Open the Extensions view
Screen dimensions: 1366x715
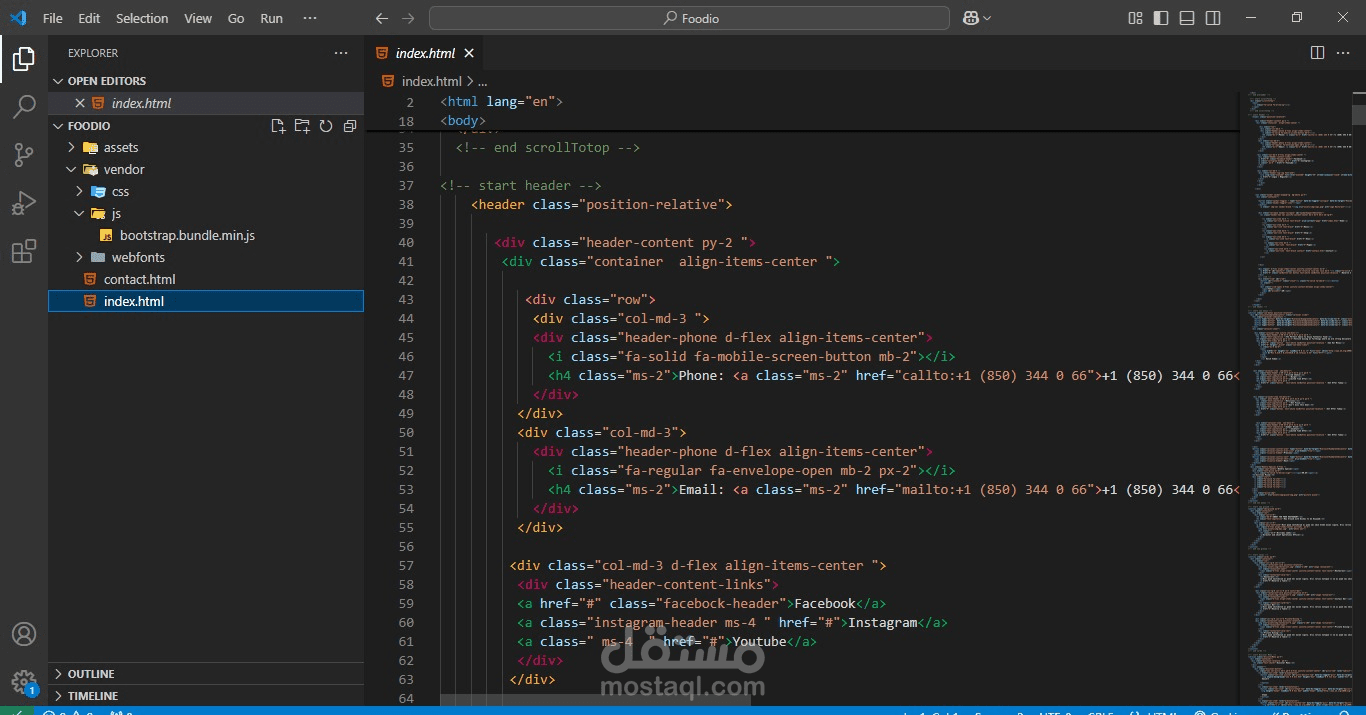tap(24, 251)
